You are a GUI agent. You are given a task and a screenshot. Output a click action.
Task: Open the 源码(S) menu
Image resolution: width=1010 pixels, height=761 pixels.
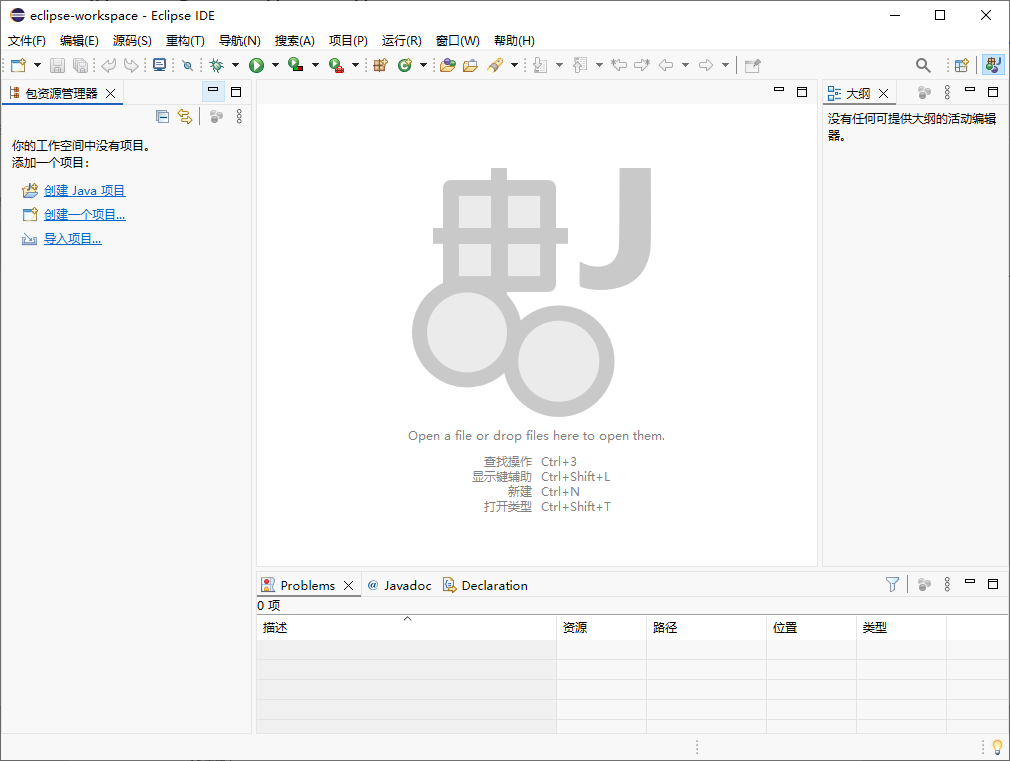(x=132, y=41)
